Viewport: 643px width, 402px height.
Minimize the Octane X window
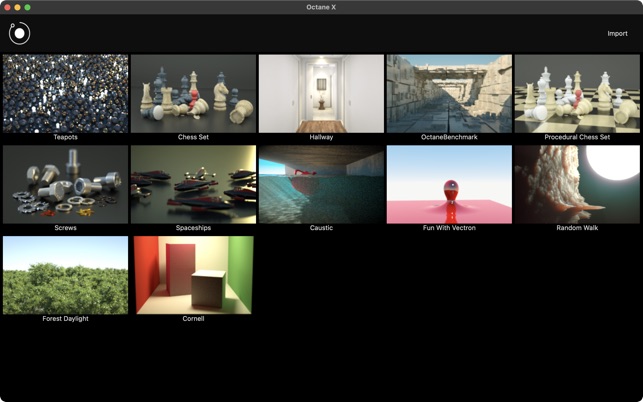(x=17, y=7)
